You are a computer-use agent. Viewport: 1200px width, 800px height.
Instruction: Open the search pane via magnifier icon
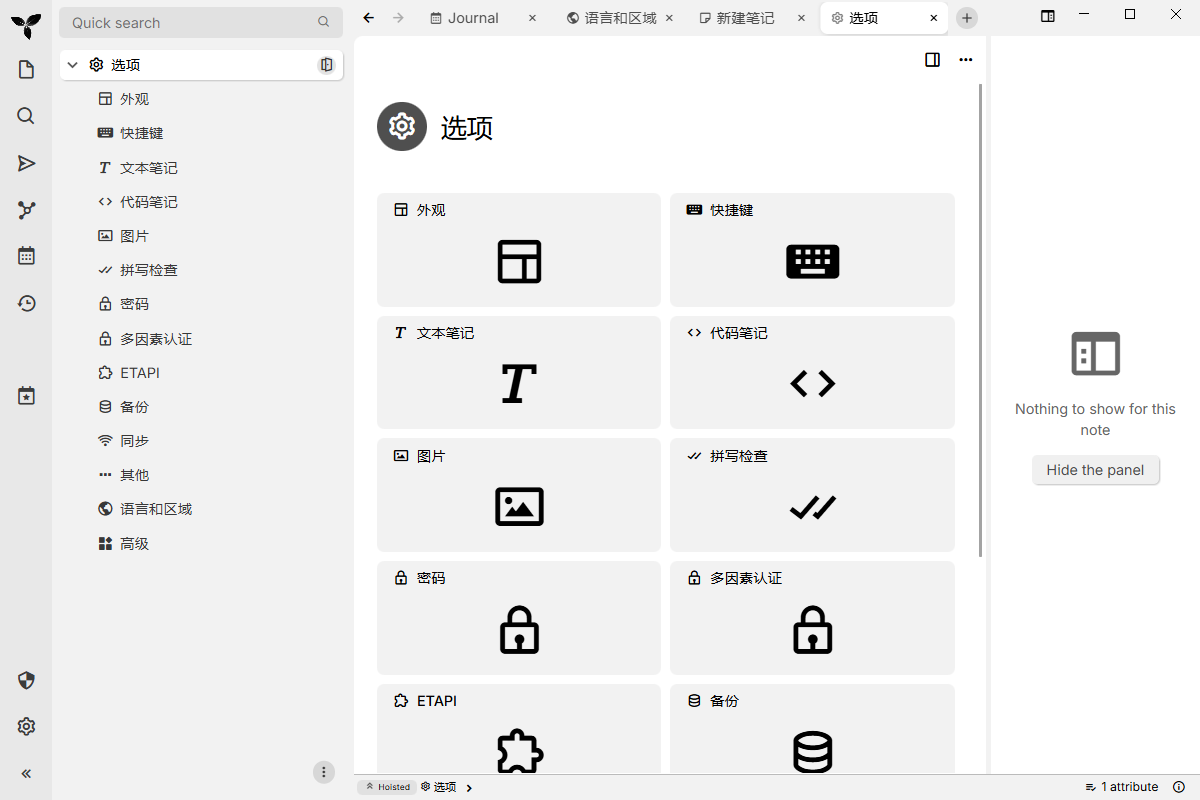(26, 116)
